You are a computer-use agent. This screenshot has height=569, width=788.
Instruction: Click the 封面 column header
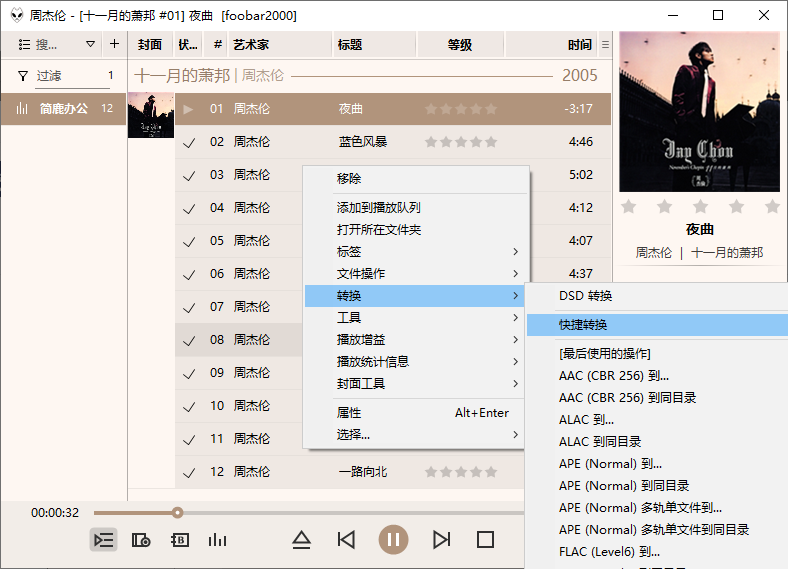point(150,44)
